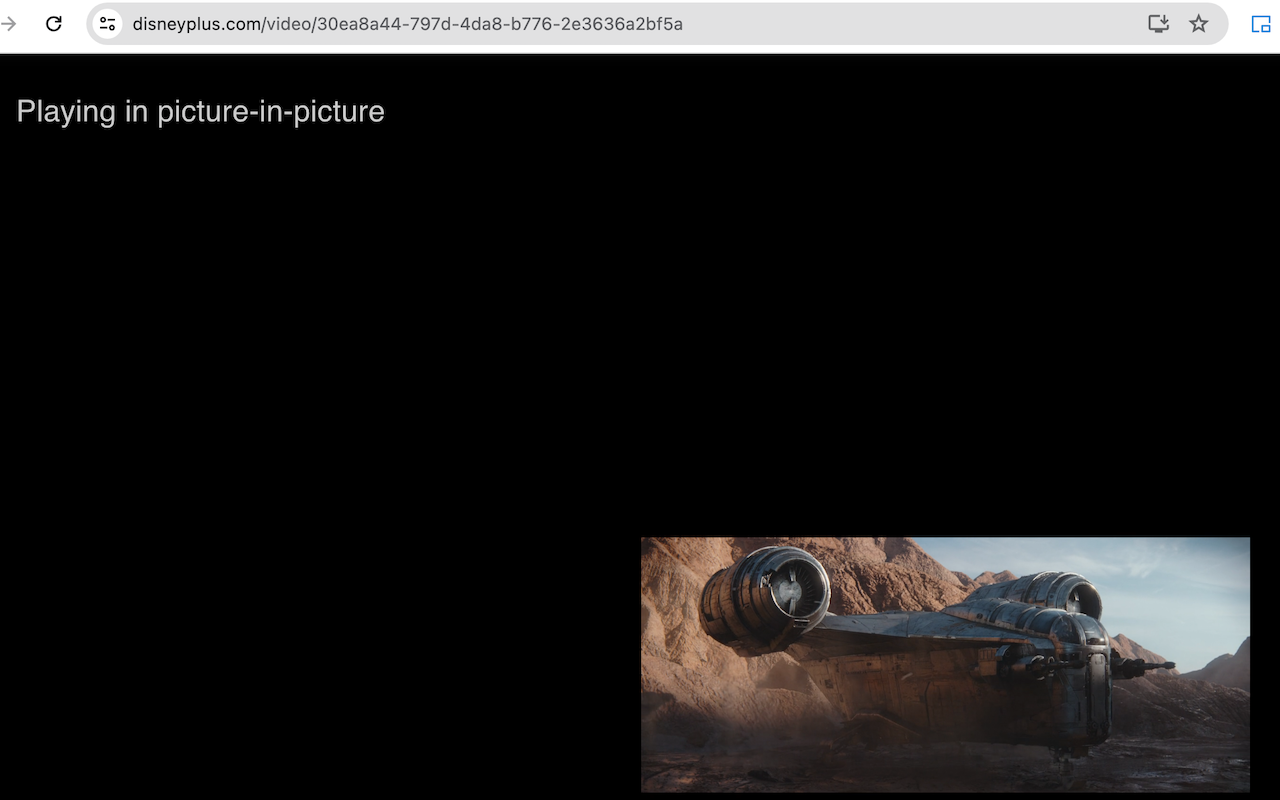
Task: Click the monitor-with-arrow cast icon
Action: 1158,23
